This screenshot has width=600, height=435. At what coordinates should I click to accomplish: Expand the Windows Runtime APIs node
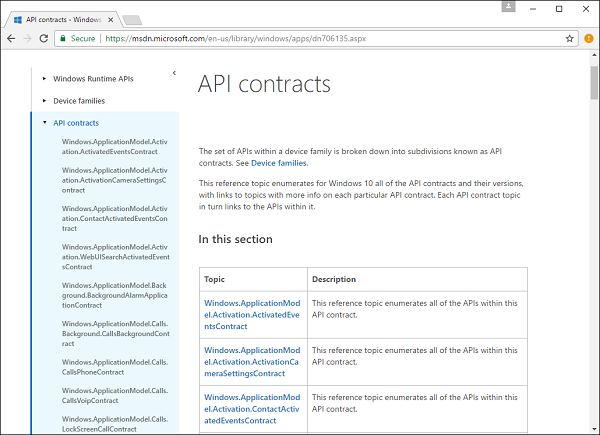pos(44,78)
